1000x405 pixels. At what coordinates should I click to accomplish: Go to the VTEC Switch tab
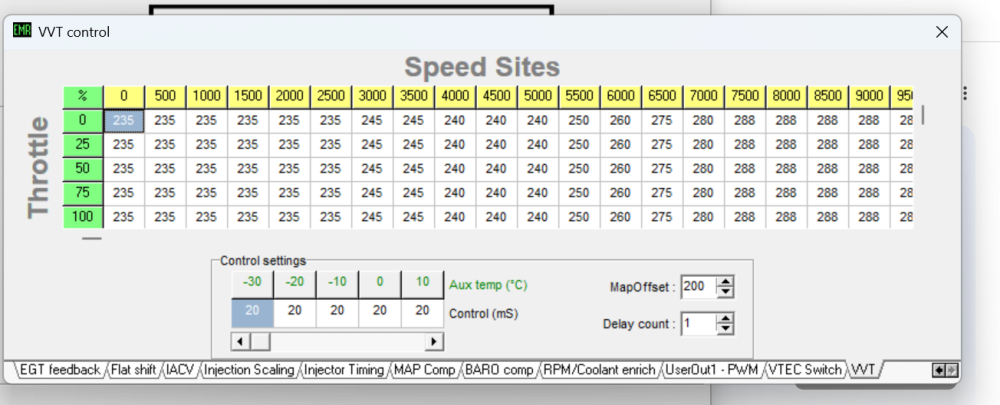click(805, 370)
